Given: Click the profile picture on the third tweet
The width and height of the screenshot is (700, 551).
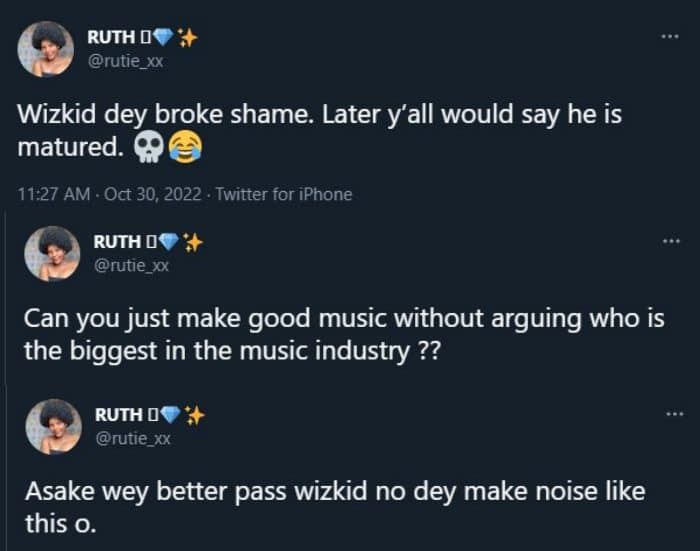Looking at the screenshot, I should coord(52,426).
